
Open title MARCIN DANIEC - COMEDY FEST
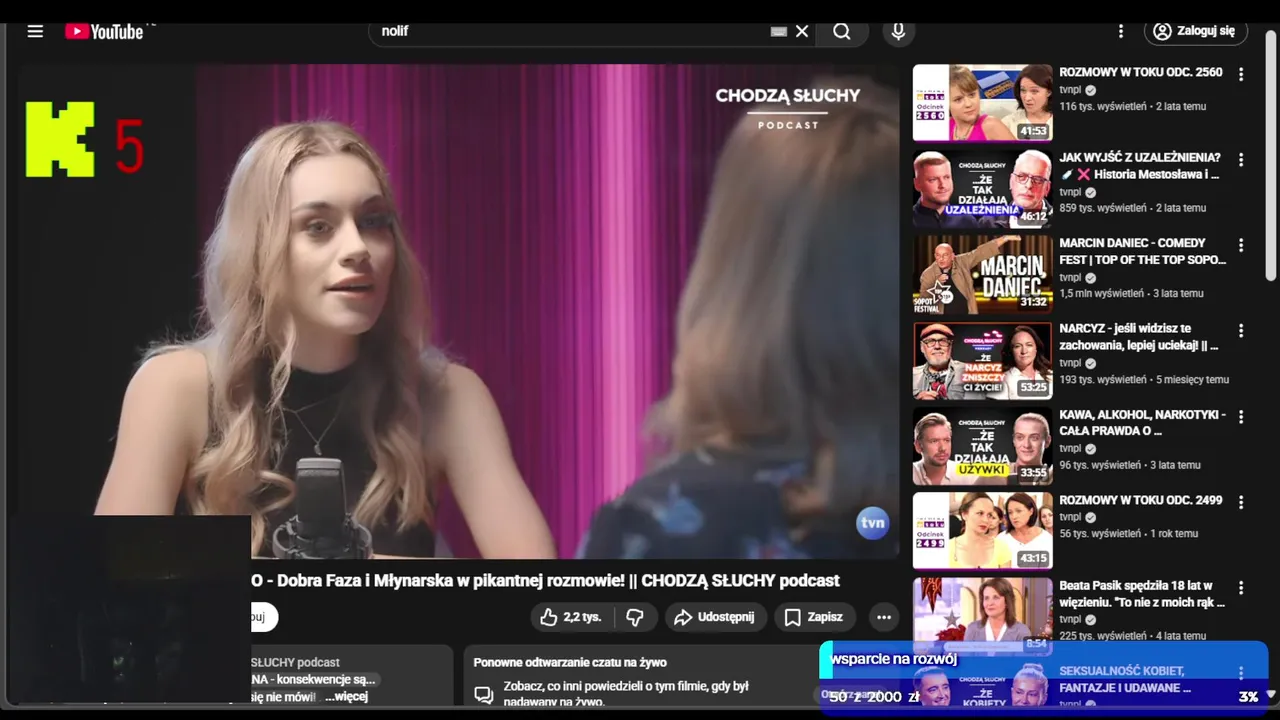(x=1142, y=251)
